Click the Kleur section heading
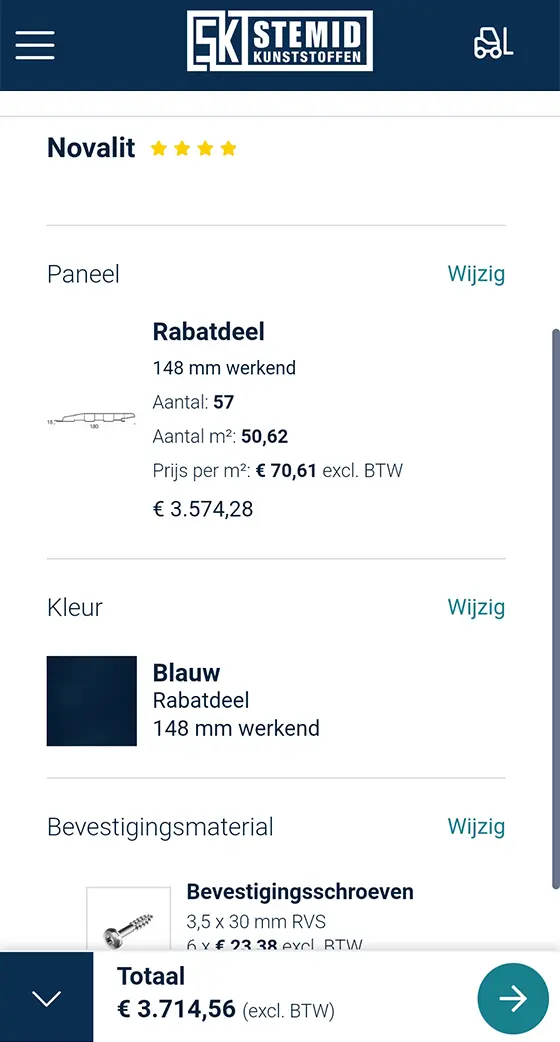 74,607
